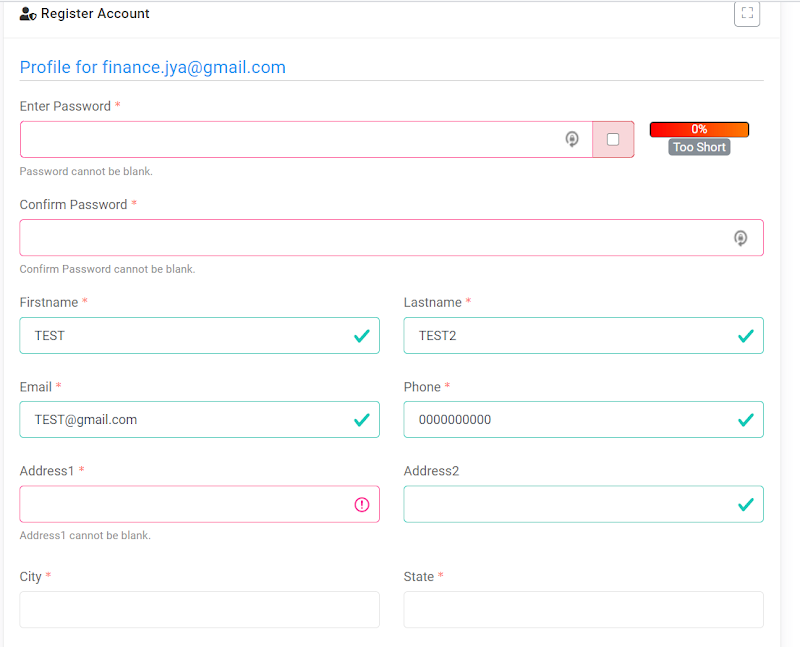Toggle the show password checkbox

point(613,139)
